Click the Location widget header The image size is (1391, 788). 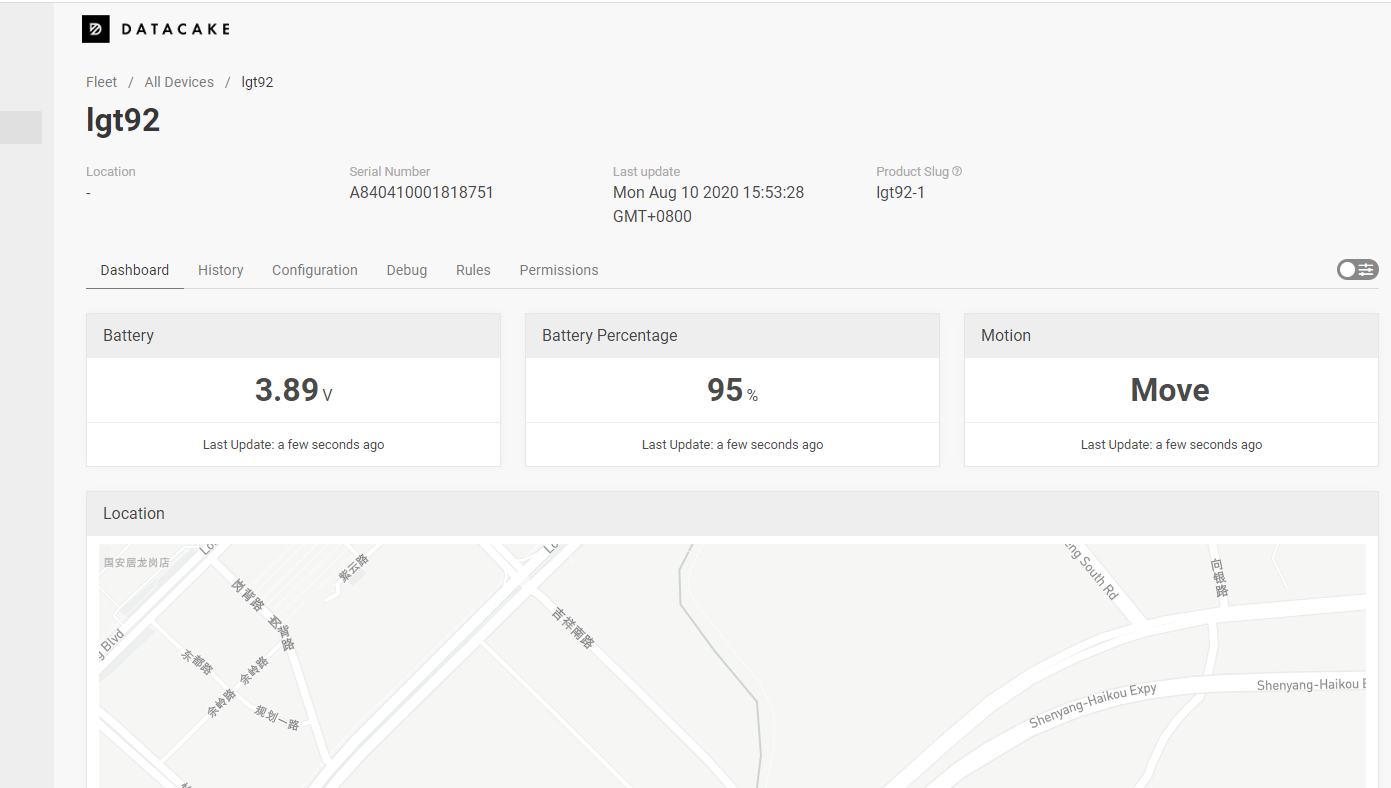pos(732,513)
